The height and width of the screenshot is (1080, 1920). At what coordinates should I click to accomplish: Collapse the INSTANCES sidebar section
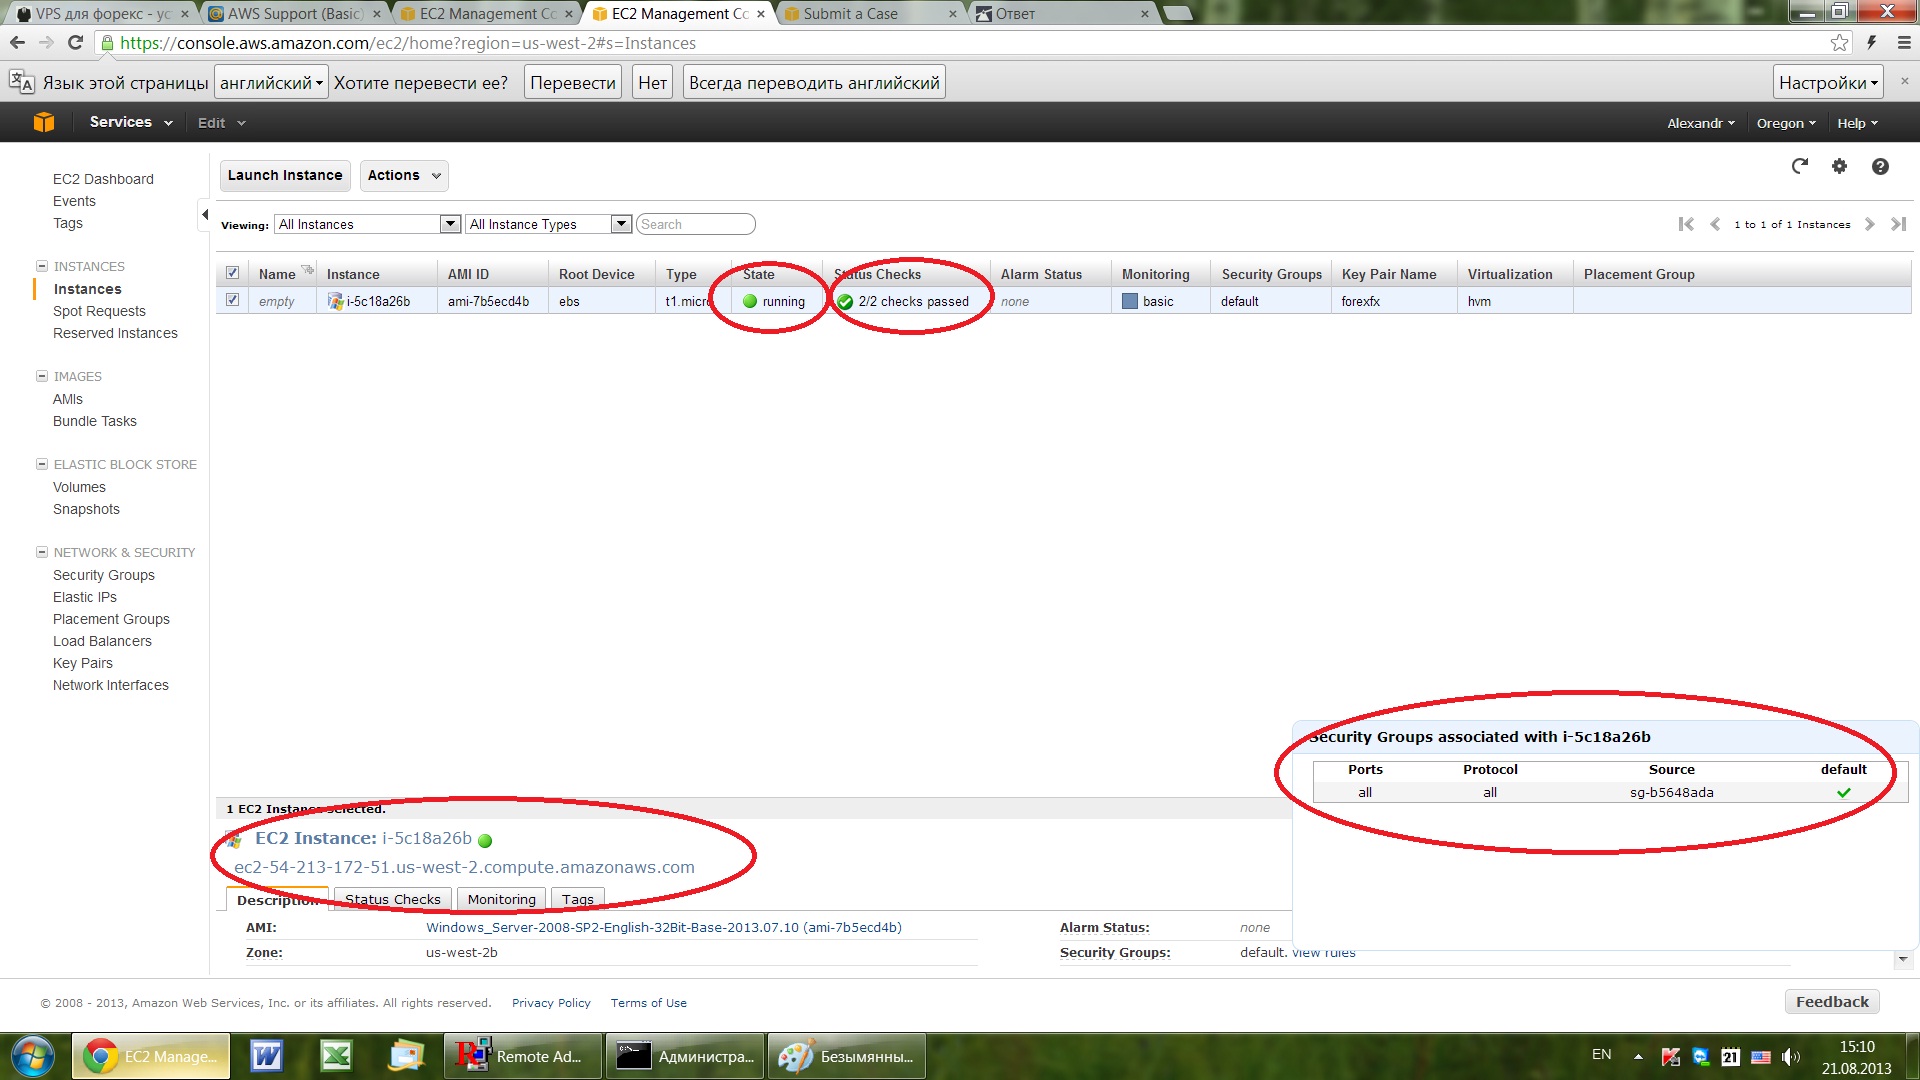[42, 266]
